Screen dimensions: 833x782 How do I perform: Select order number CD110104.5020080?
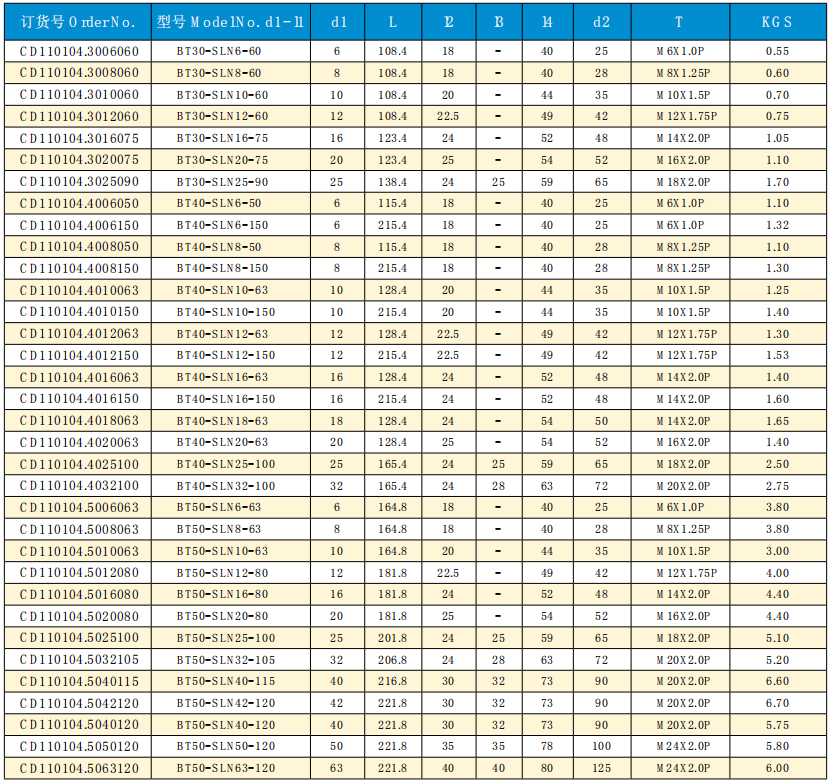point(79,616)
